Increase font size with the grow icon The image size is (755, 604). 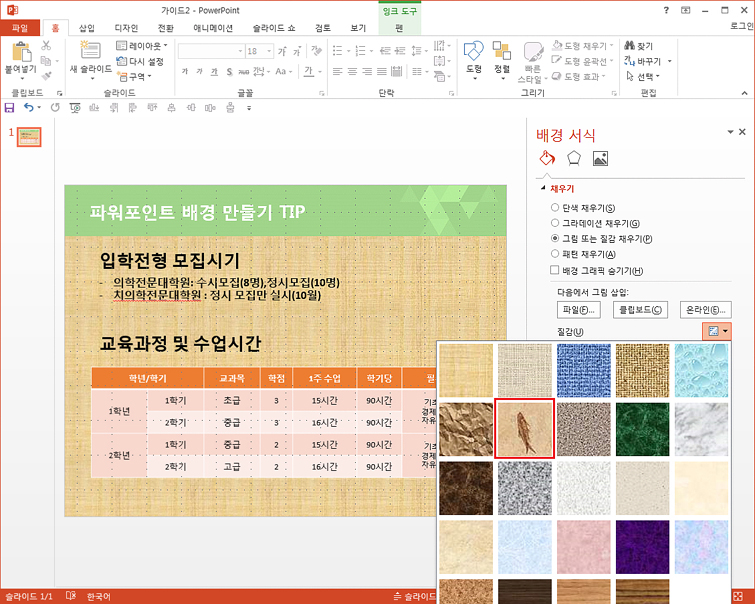tap(283, 51)
